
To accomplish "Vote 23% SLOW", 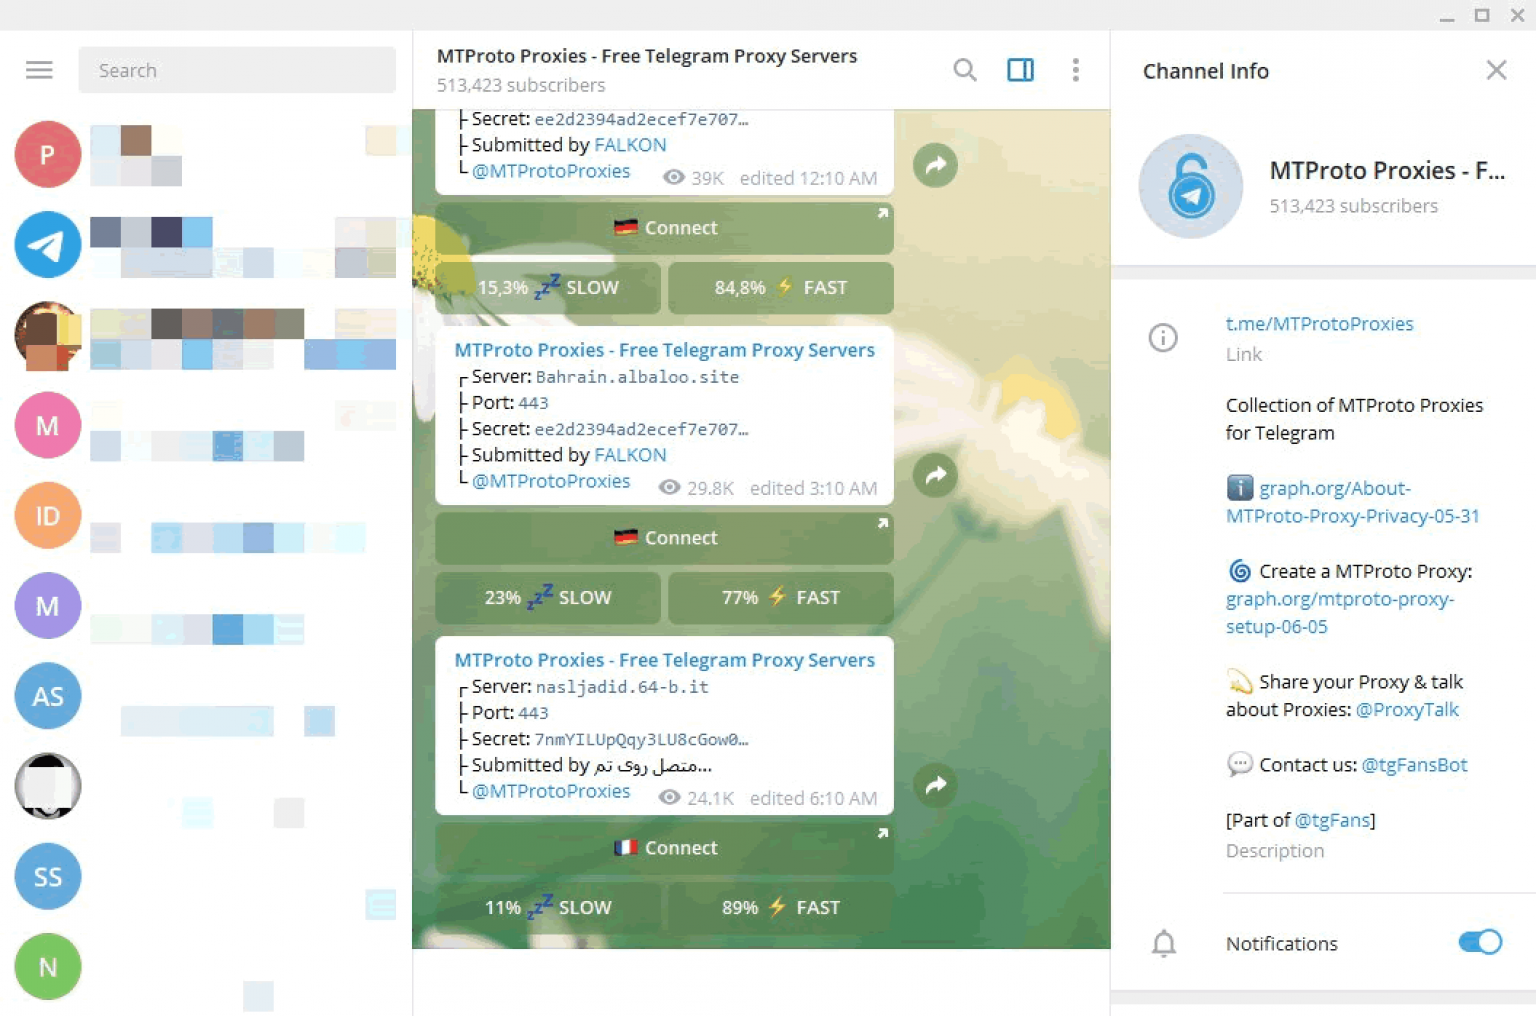I will tap(548, 598).
